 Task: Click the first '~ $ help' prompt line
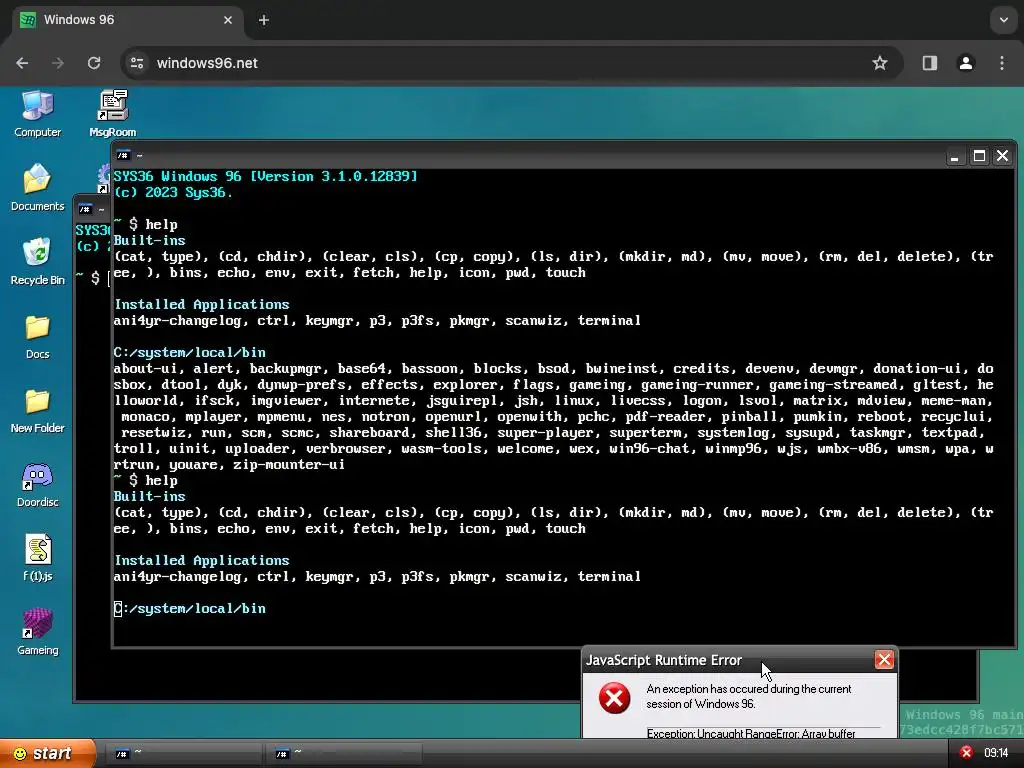pyautogui.click(x=146, y=224)
